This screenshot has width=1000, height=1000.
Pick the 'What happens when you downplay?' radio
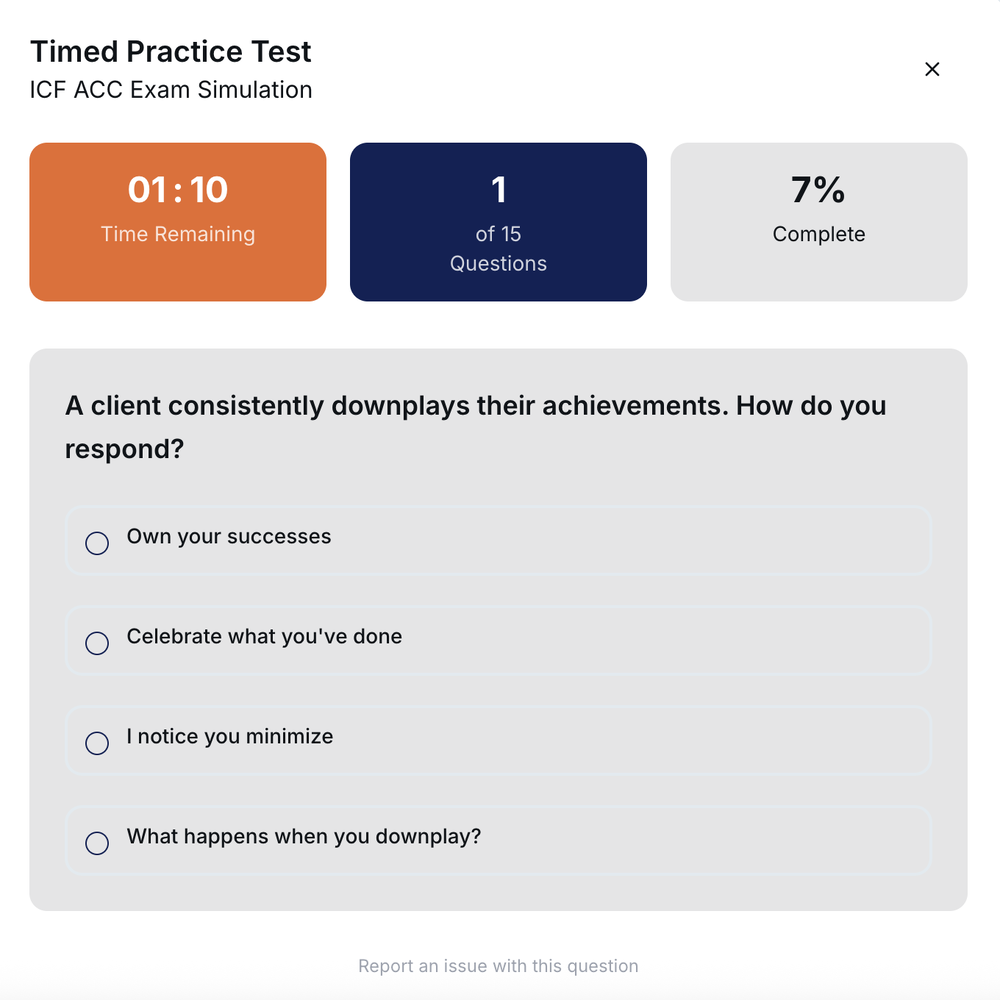pos(97,843)
